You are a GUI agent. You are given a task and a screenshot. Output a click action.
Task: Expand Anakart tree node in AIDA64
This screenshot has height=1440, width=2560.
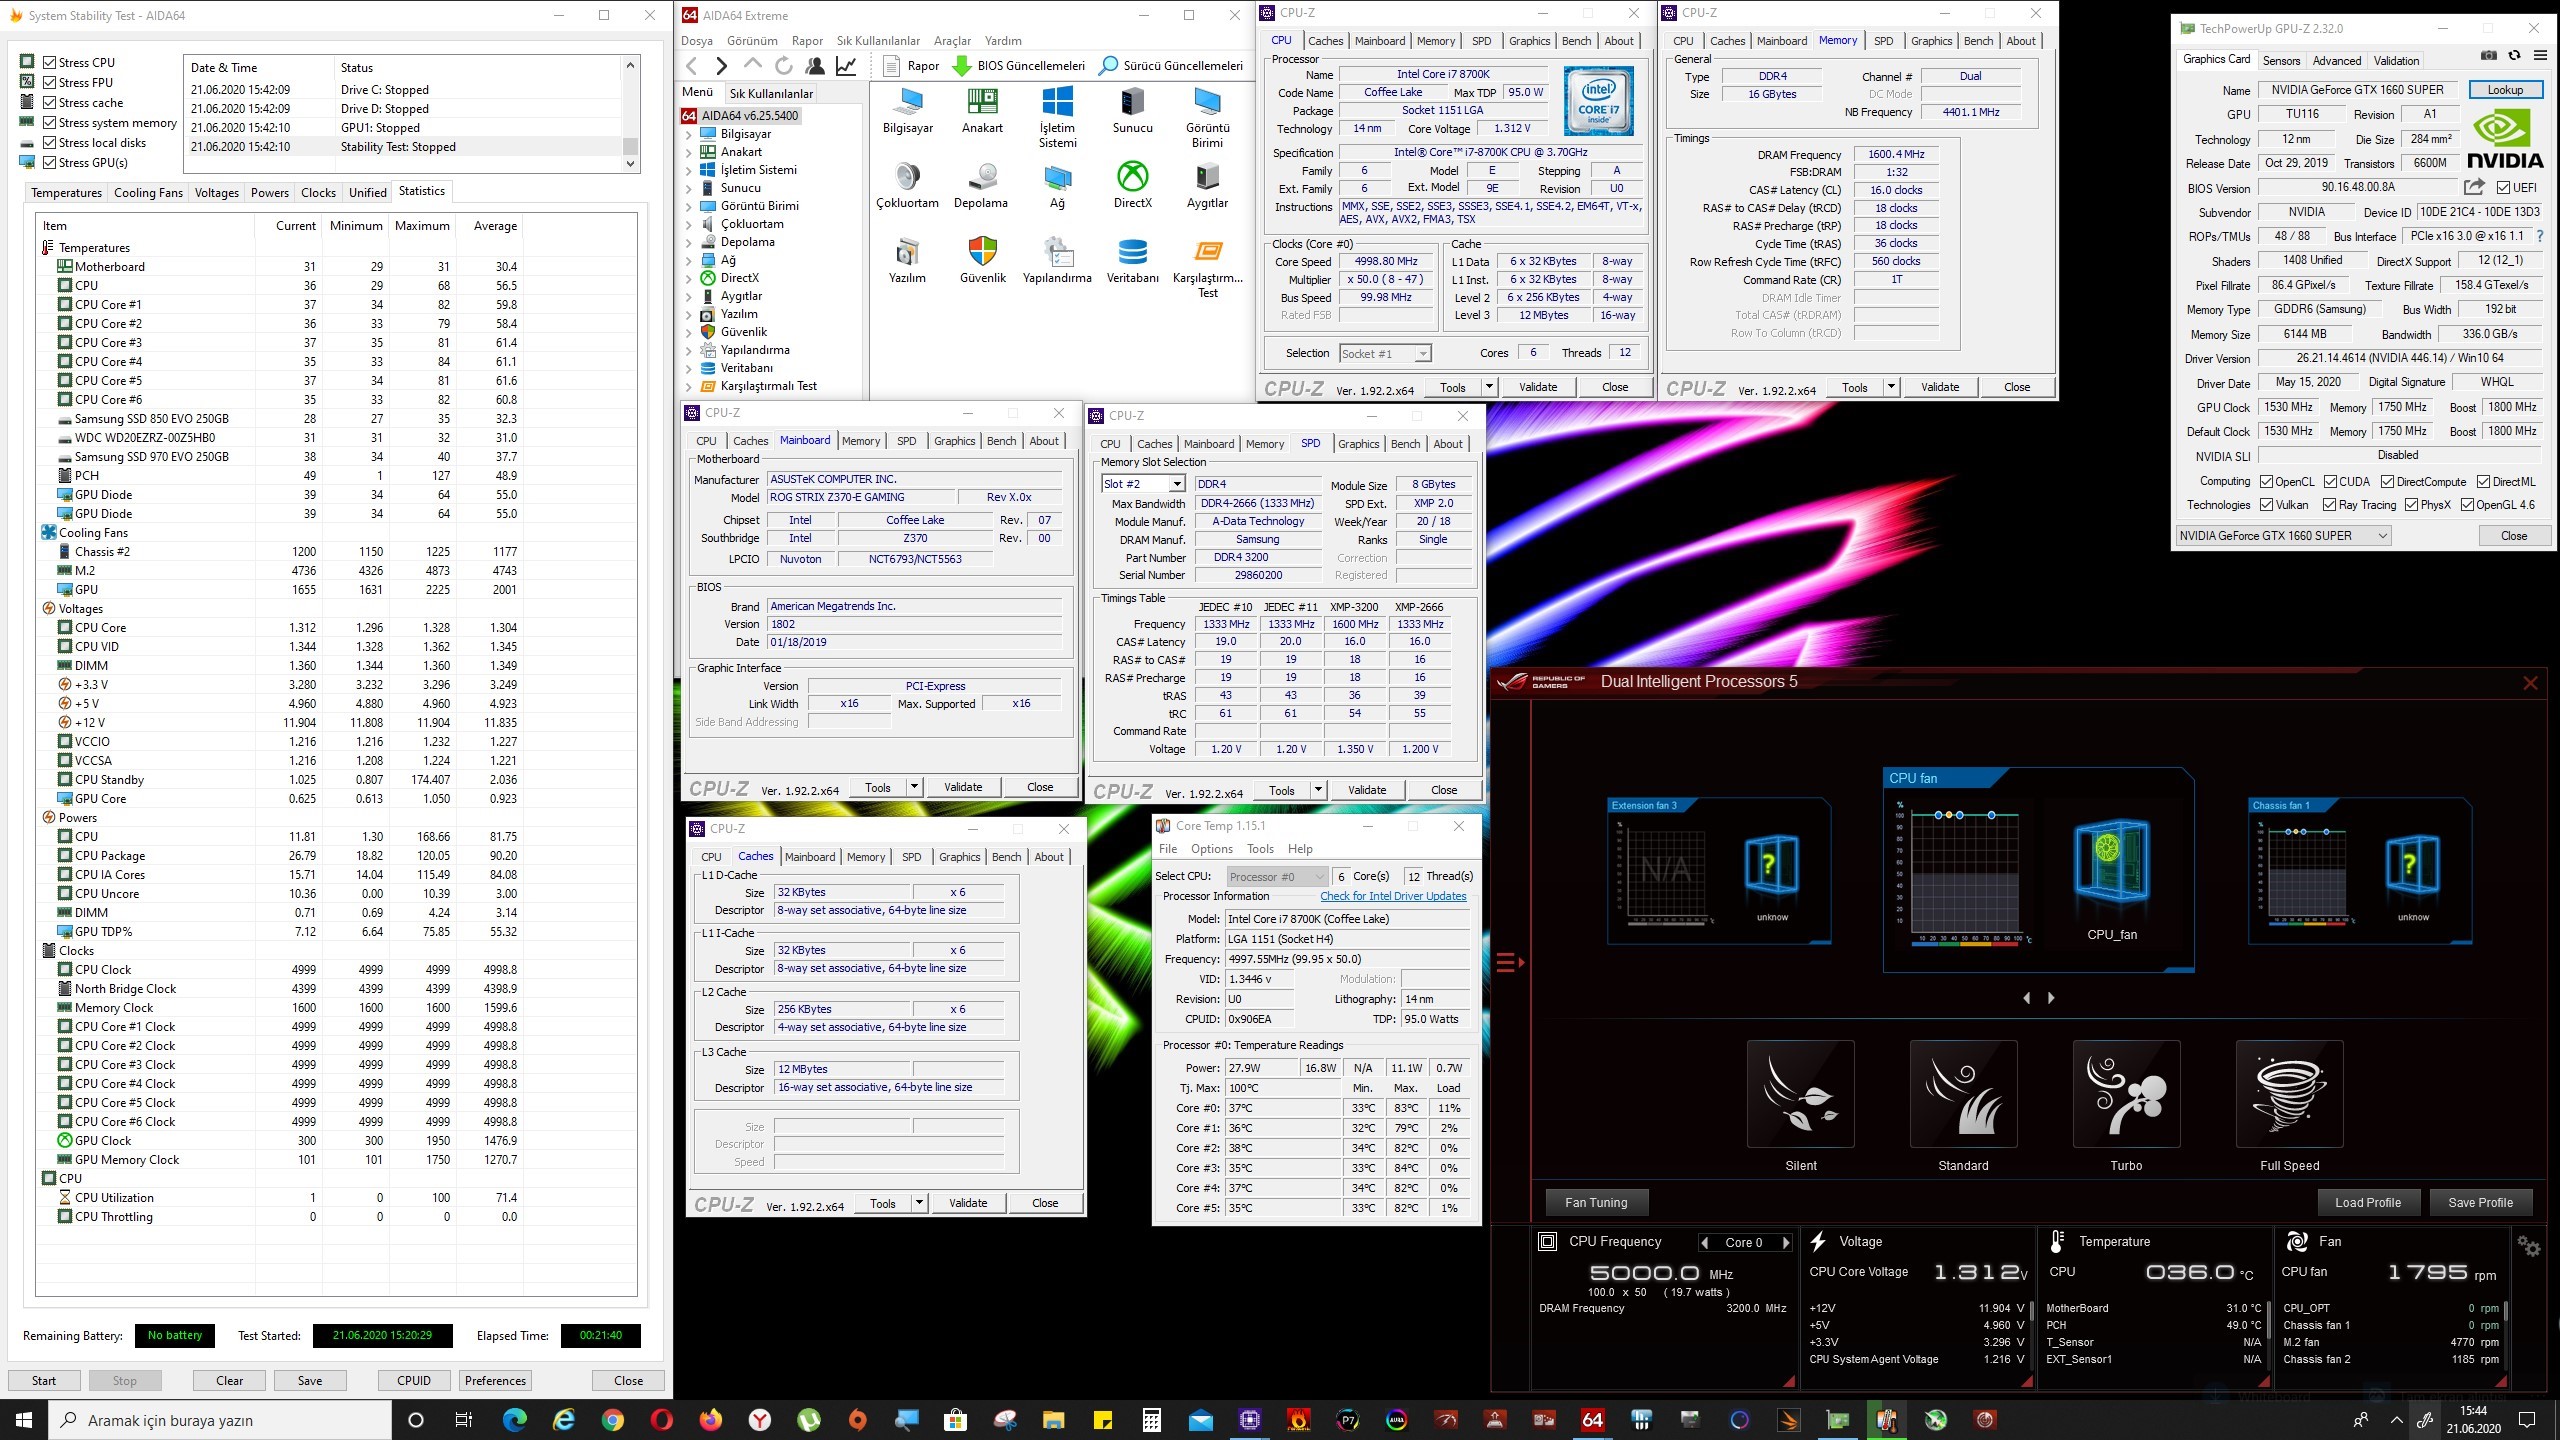tap(688, 152)
